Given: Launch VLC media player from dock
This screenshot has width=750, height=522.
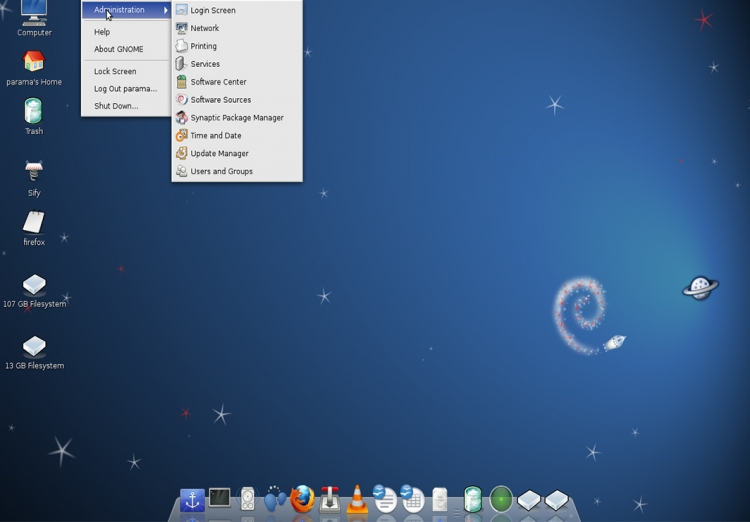Looking at the screenshot, I should point(357,498).
